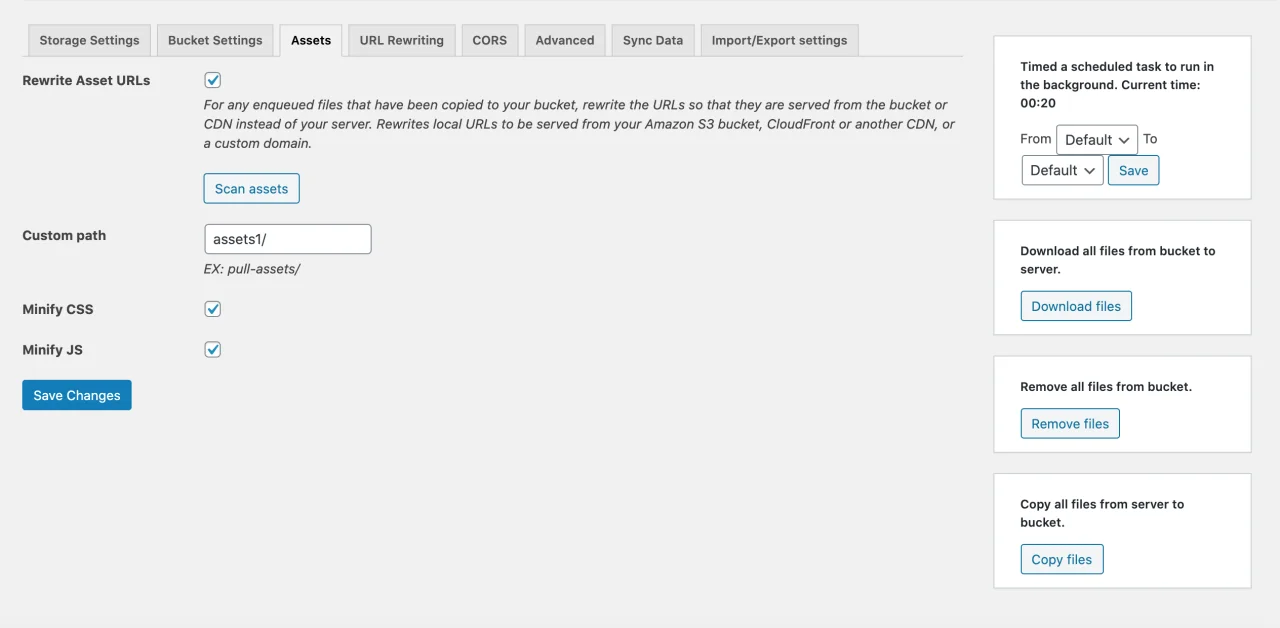Click the Save Changes button
Viewport: 1280px width, 628px height.
[77, 395]
